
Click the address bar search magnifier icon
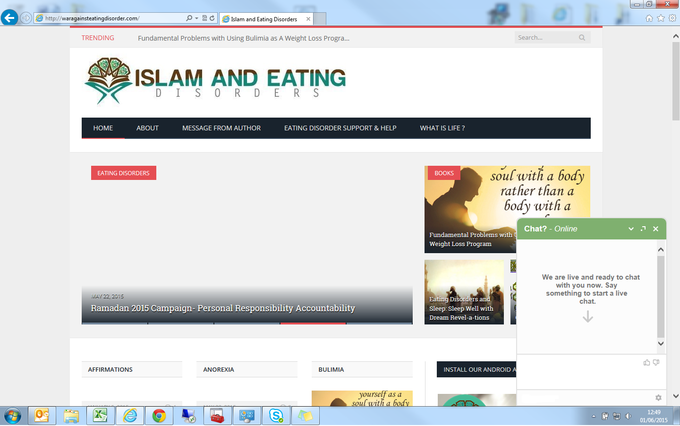pyautogui.click(x=189, y=18)
